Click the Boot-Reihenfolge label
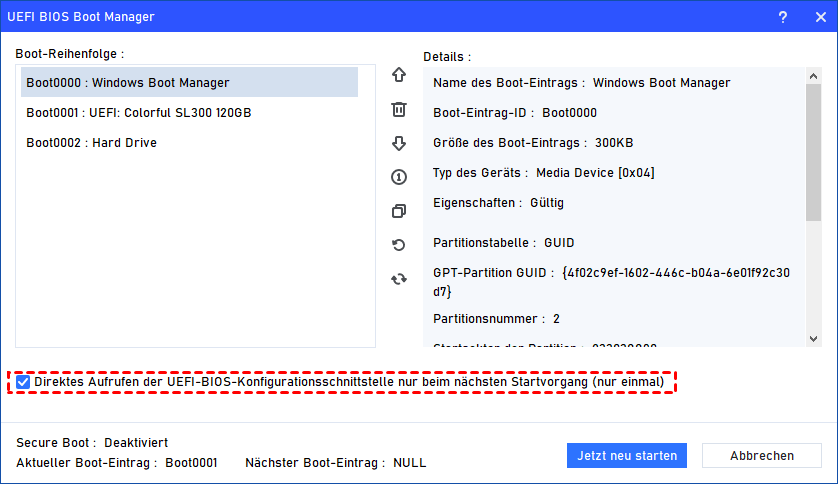This screenshot has height=484, width=838. tap(69, 54)
